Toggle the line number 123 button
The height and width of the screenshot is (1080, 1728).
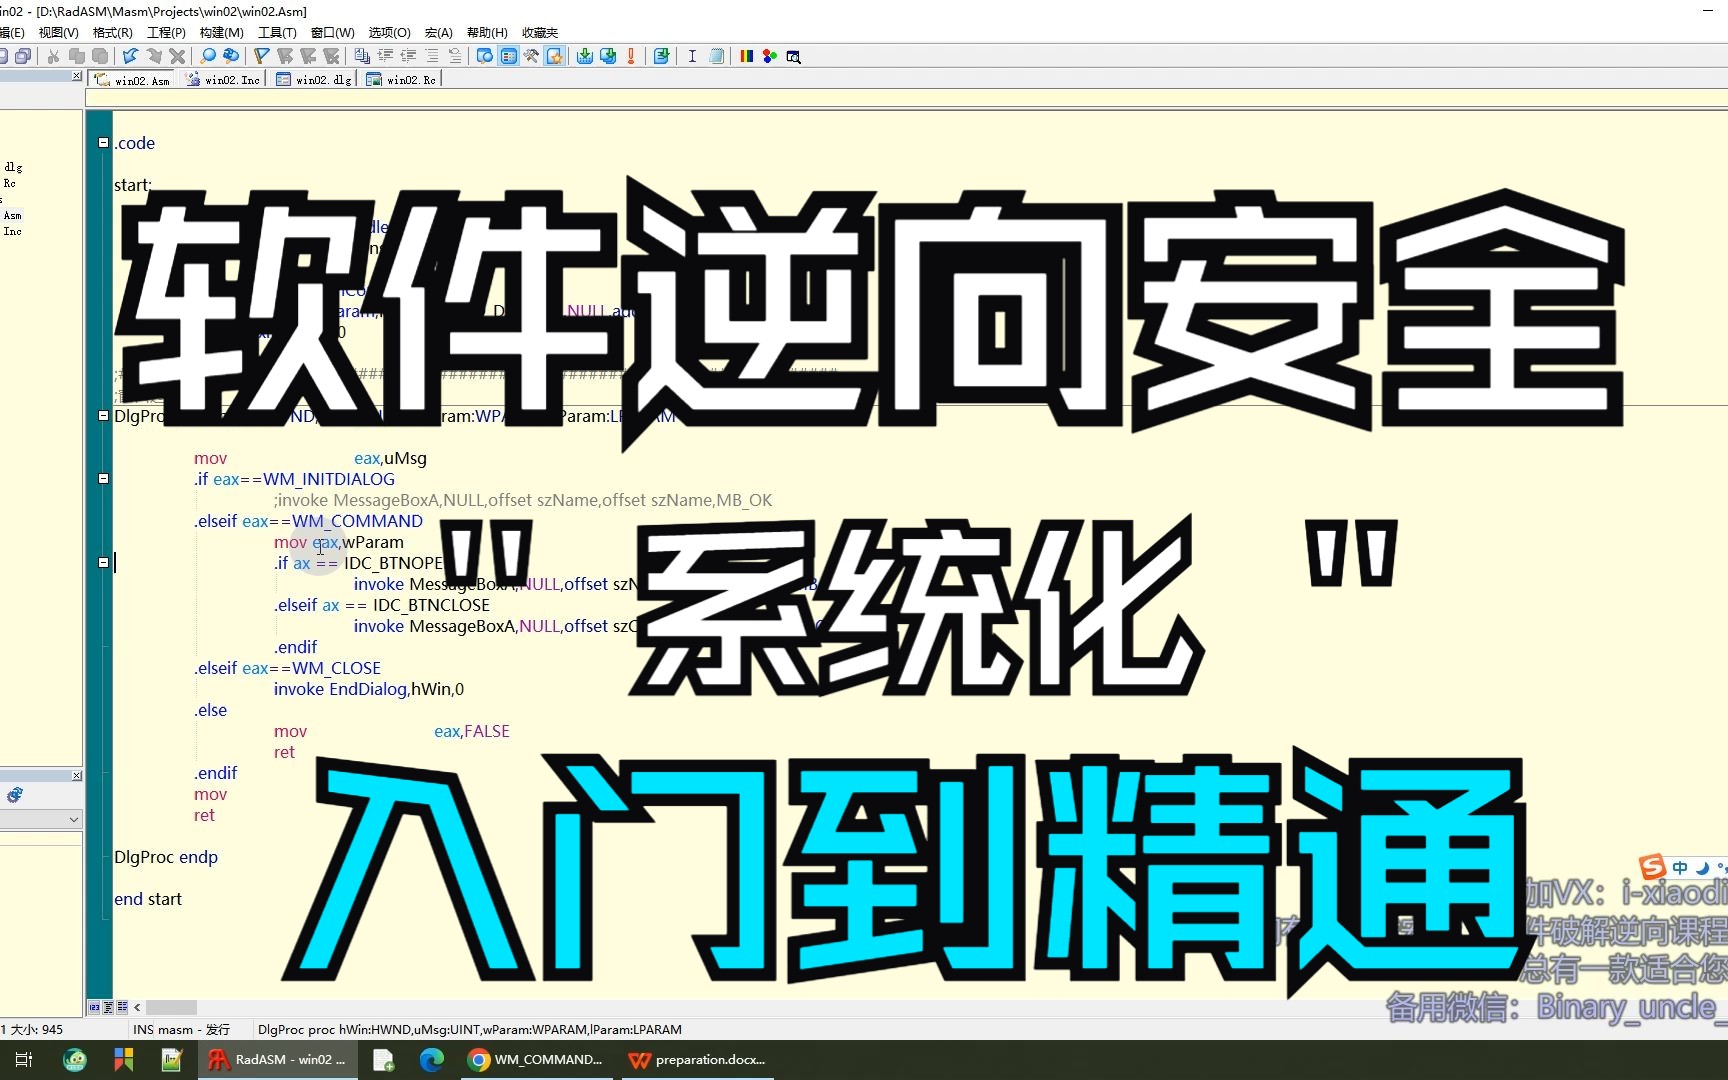pyautogui.click(x=94, y=1007)
